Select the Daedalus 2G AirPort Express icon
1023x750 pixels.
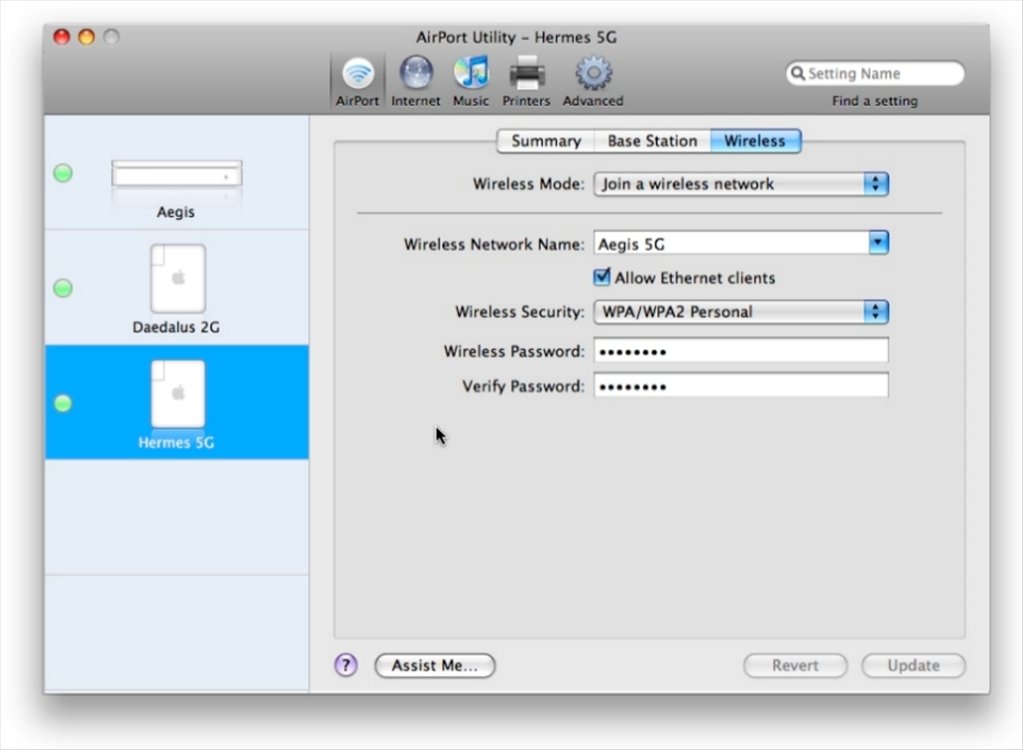(x=177, y=278)
